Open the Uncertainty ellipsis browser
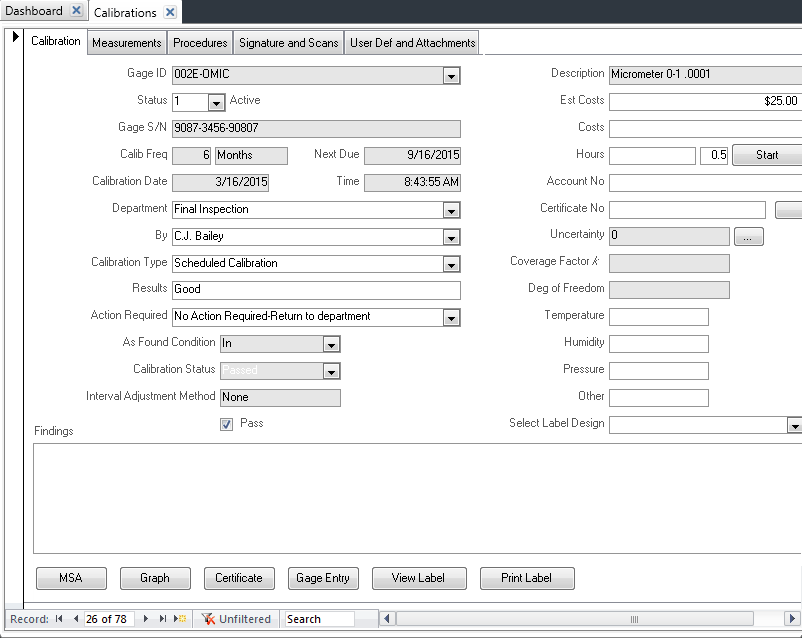The height and width of the screenshot is (638, 802). pyautogui.click(x=748, y=236)
